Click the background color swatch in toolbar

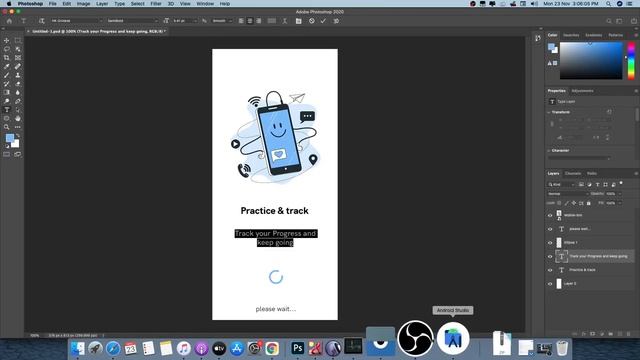pos(16,144)
